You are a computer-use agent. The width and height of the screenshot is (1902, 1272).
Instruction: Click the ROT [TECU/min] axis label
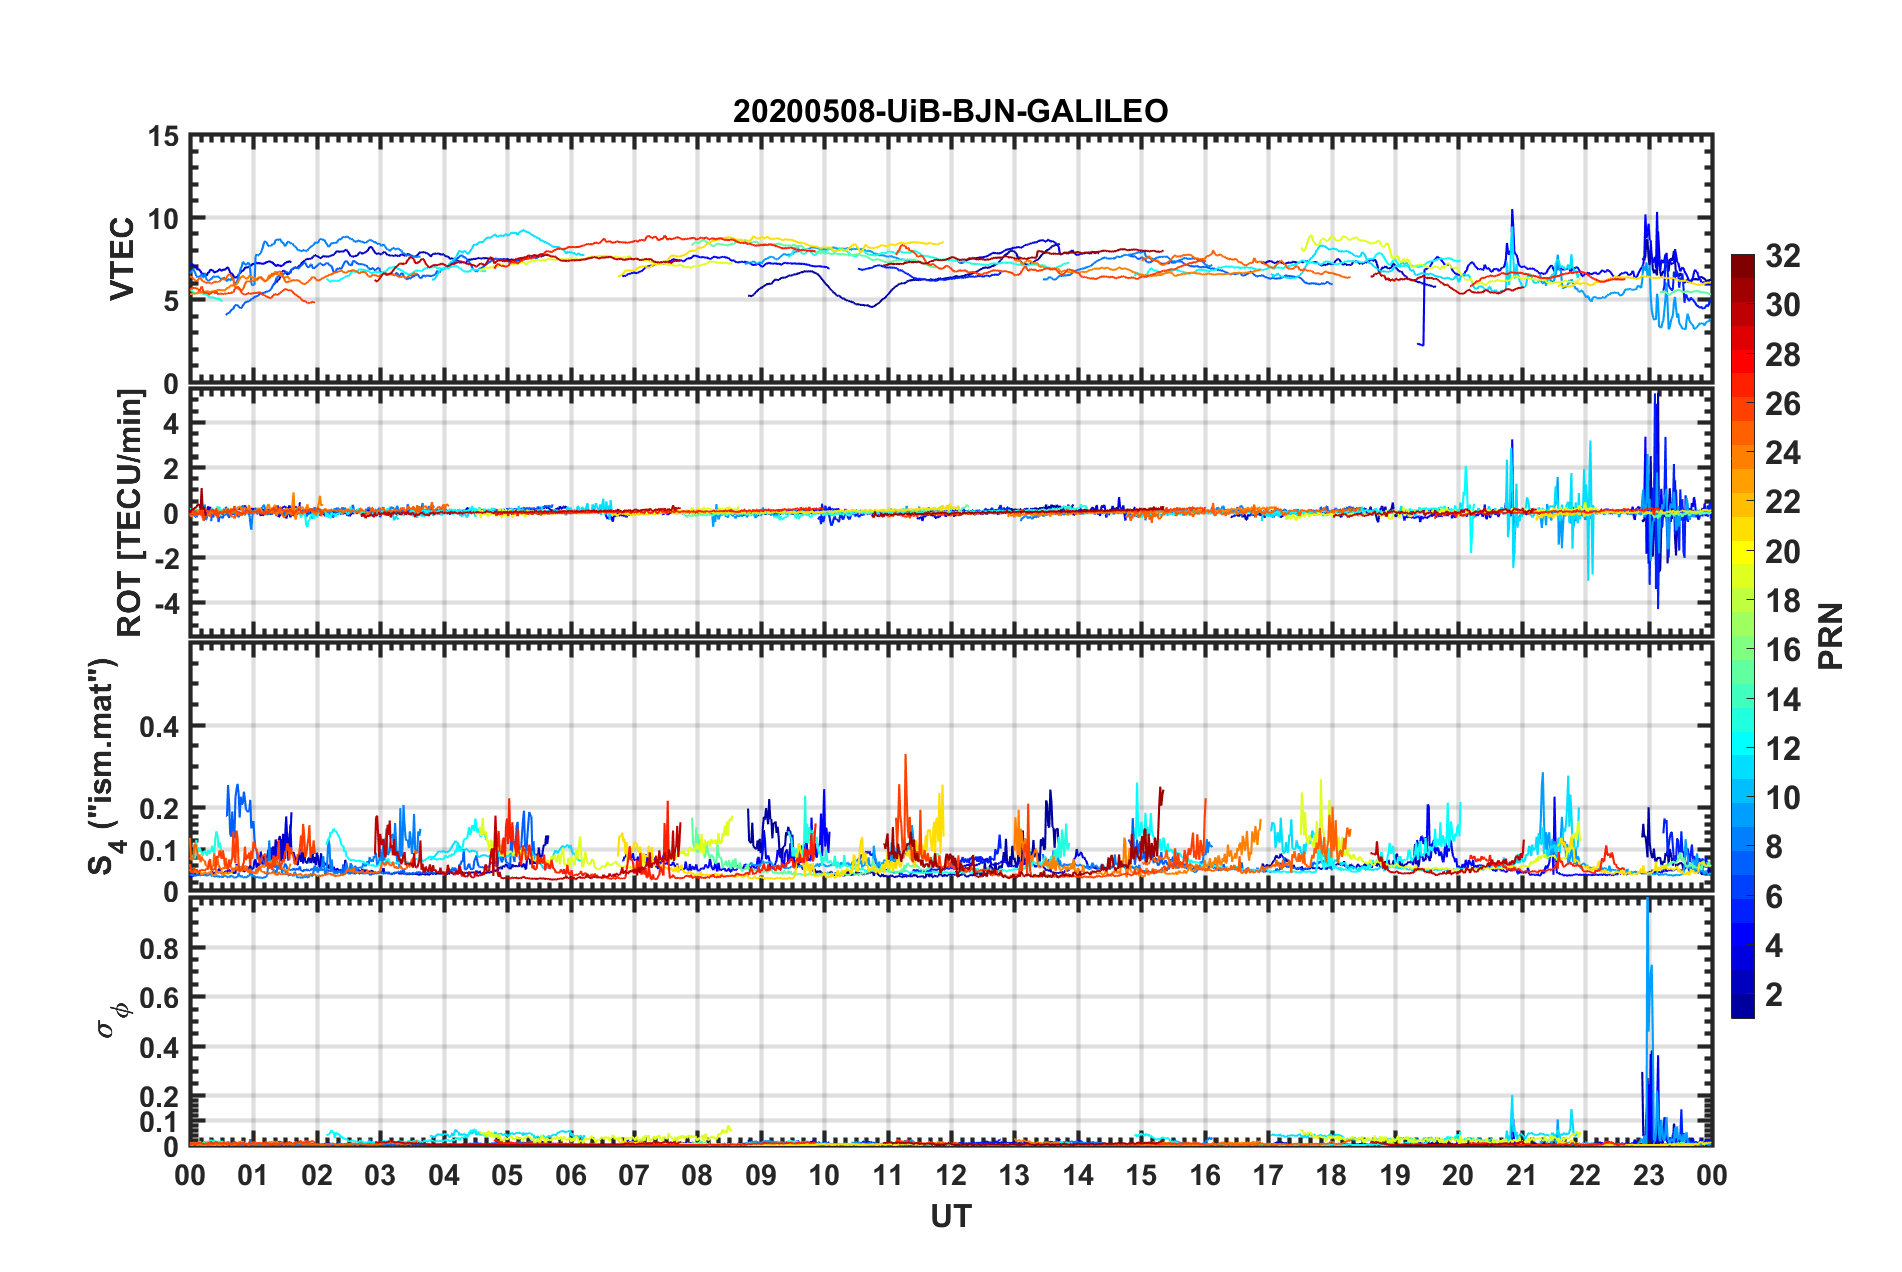click(x=130, y=512)
